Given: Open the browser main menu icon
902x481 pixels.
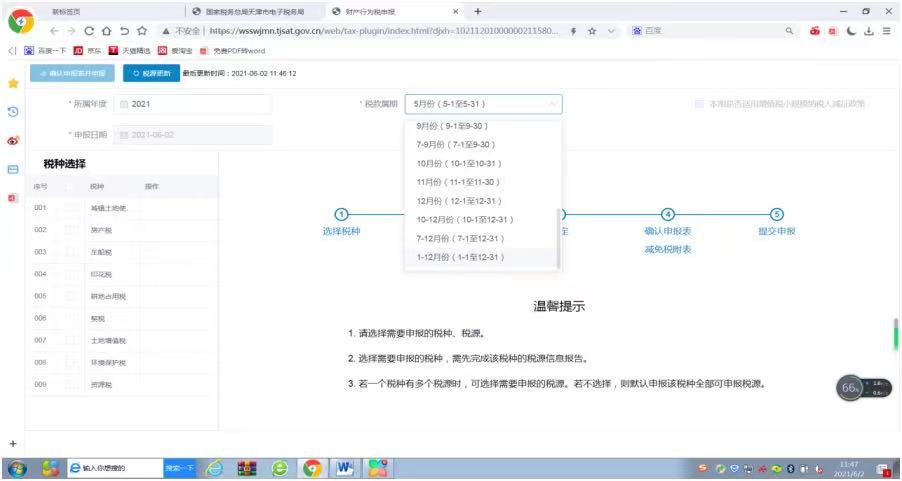Looking at the screenshot, I should (887, 31).
